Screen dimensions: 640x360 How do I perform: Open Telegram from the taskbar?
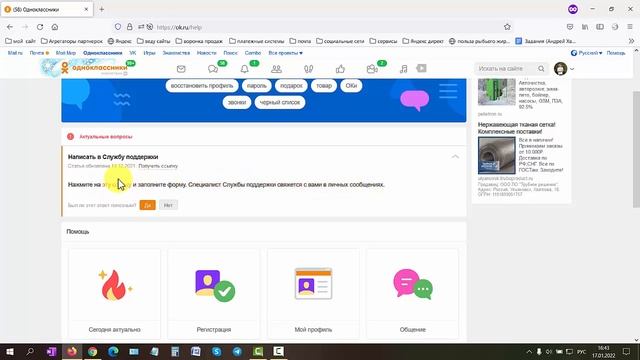pos(237,351)
